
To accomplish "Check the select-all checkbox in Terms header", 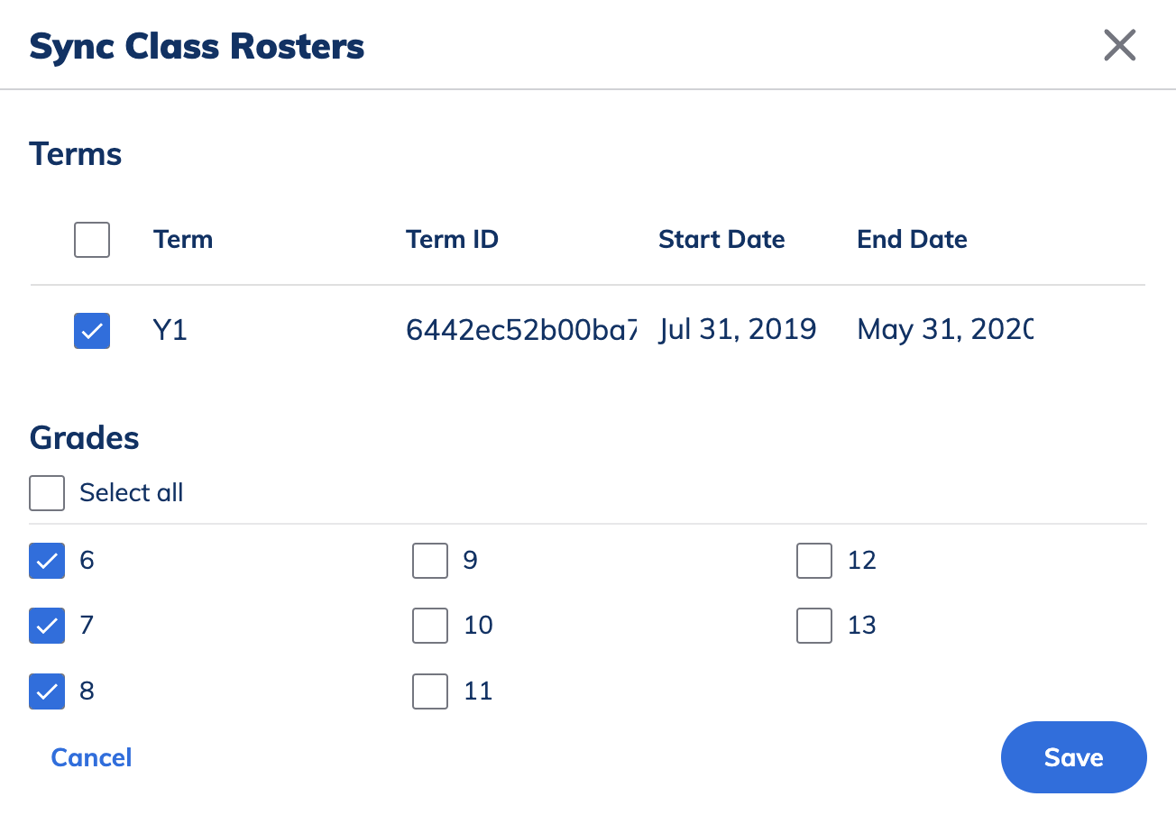I will click(x=91, y=239).
